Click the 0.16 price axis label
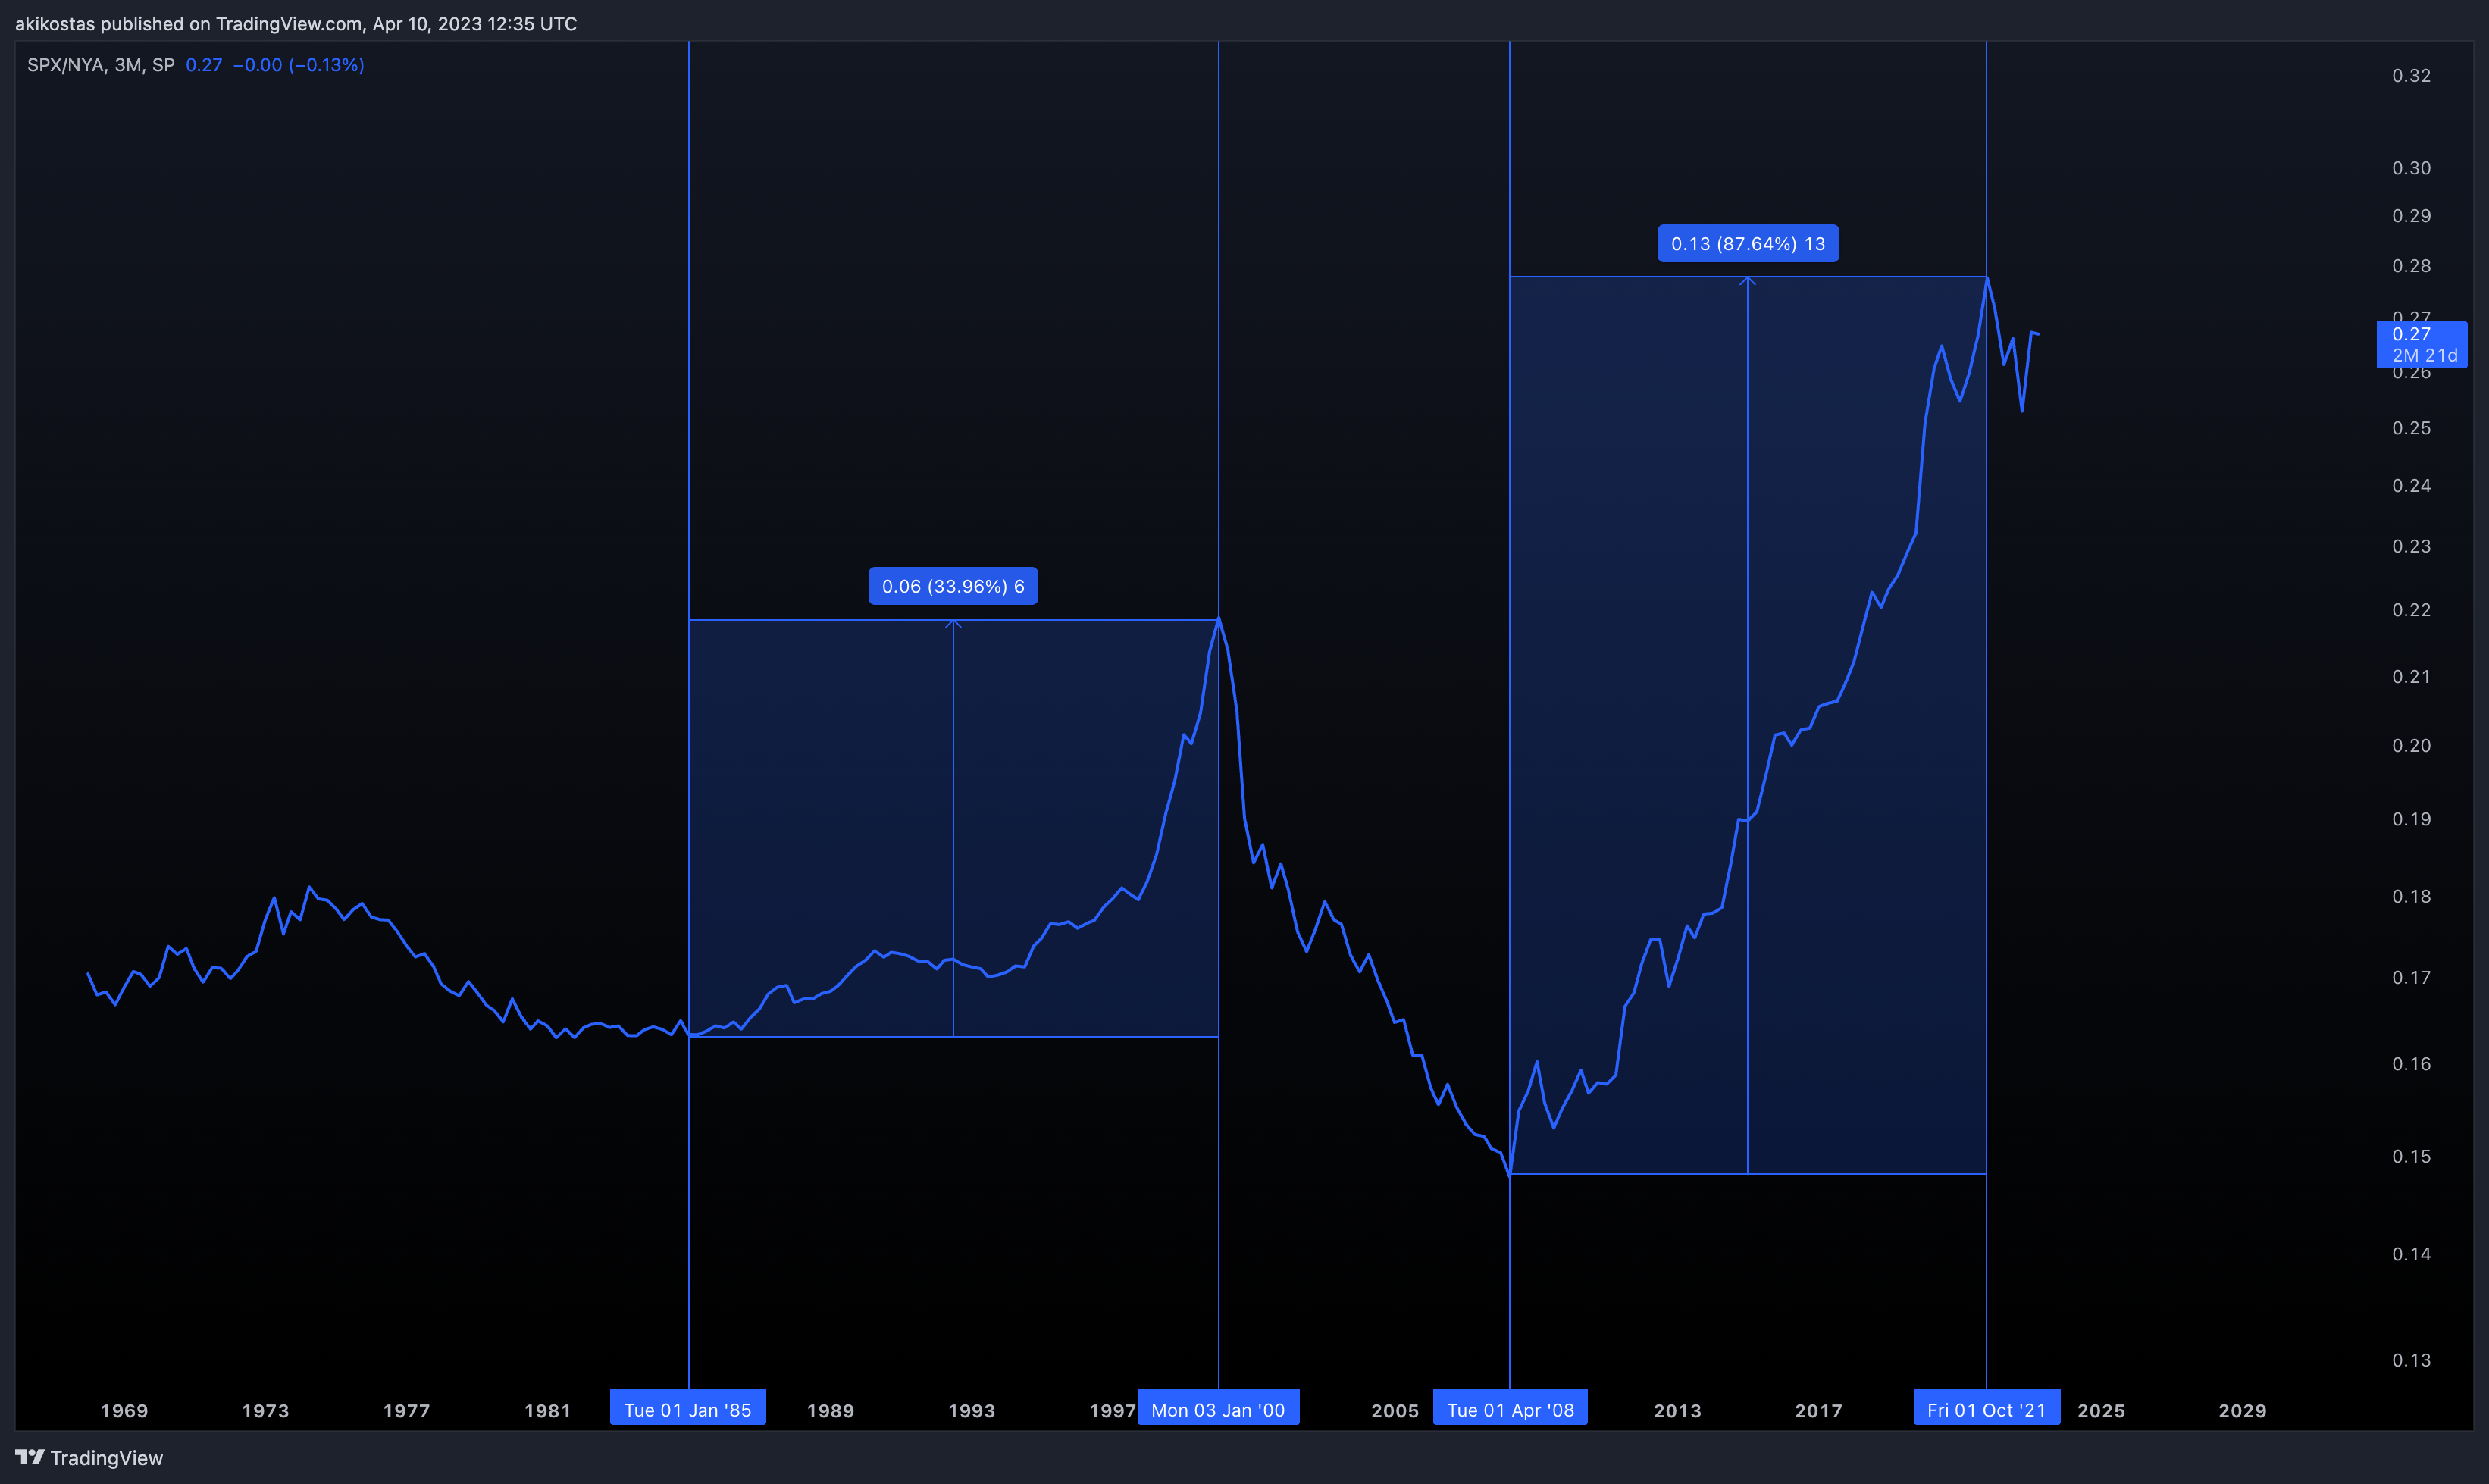The height and width of the screenshot is (1484, 2489). point(2411,1064)
